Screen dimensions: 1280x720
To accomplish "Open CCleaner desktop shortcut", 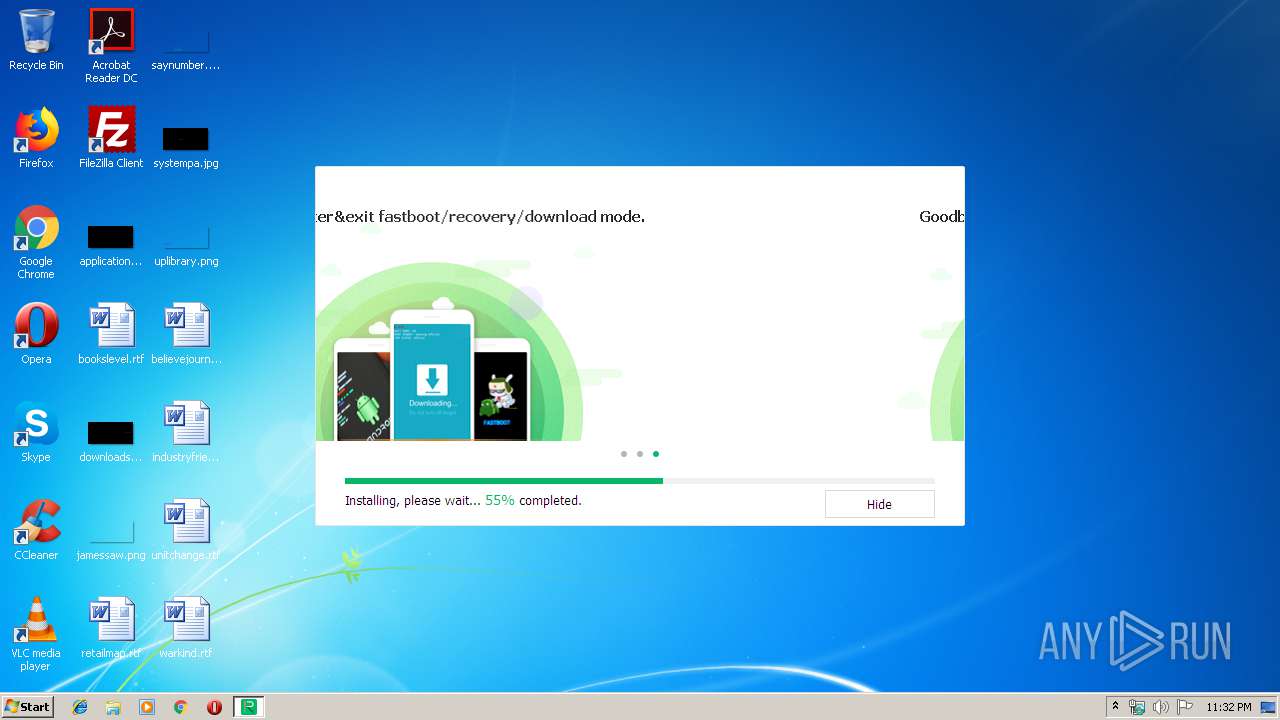I will (36, 530).
